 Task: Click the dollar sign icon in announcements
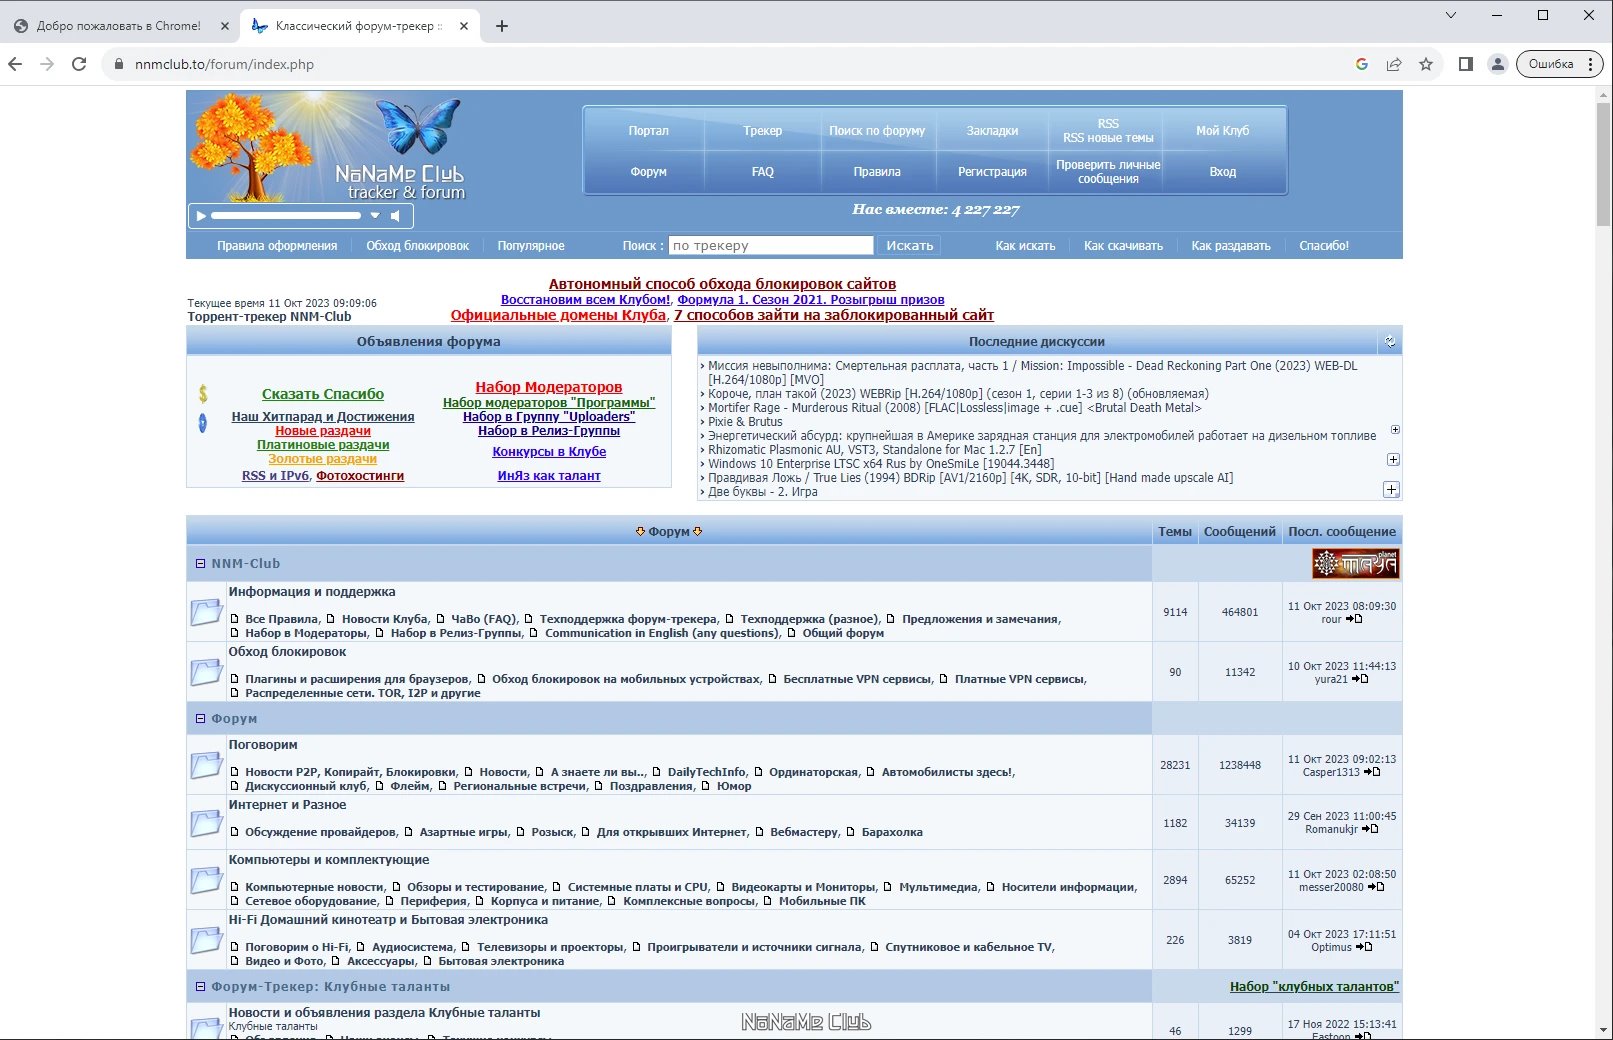click(x=203, y=394)
